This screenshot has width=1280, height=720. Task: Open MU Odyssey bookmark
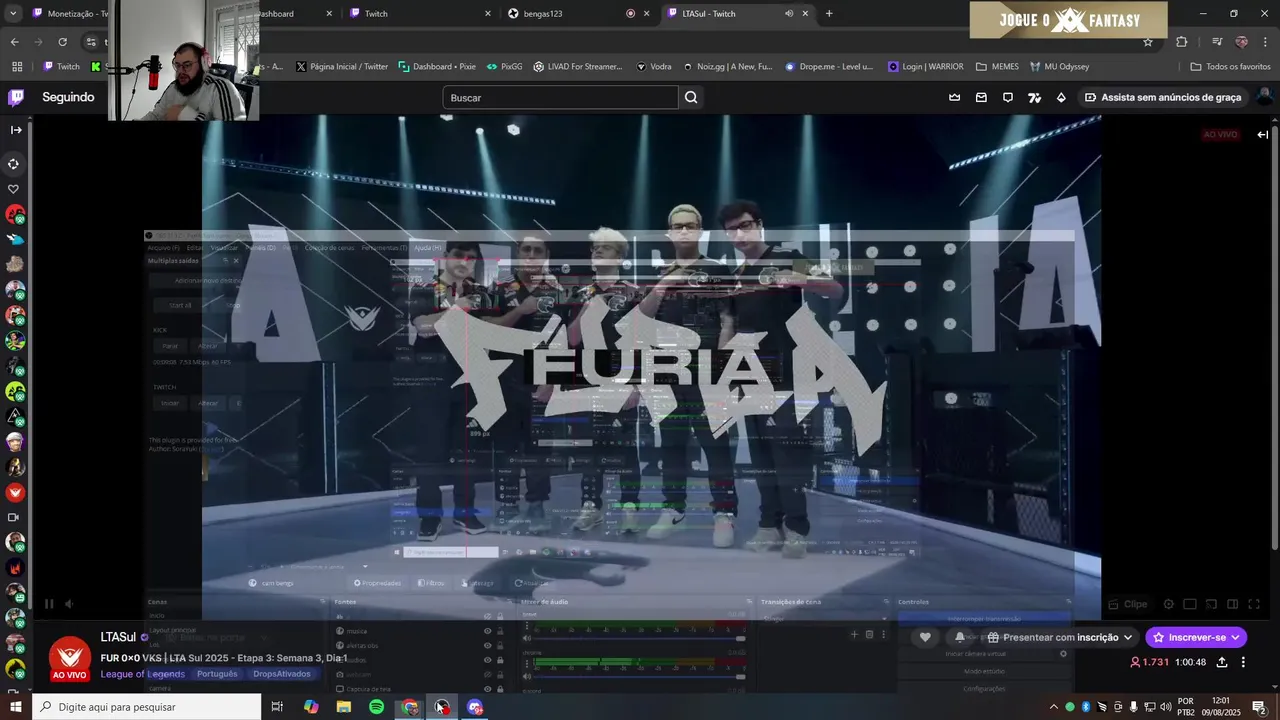tap(1060, 66)
